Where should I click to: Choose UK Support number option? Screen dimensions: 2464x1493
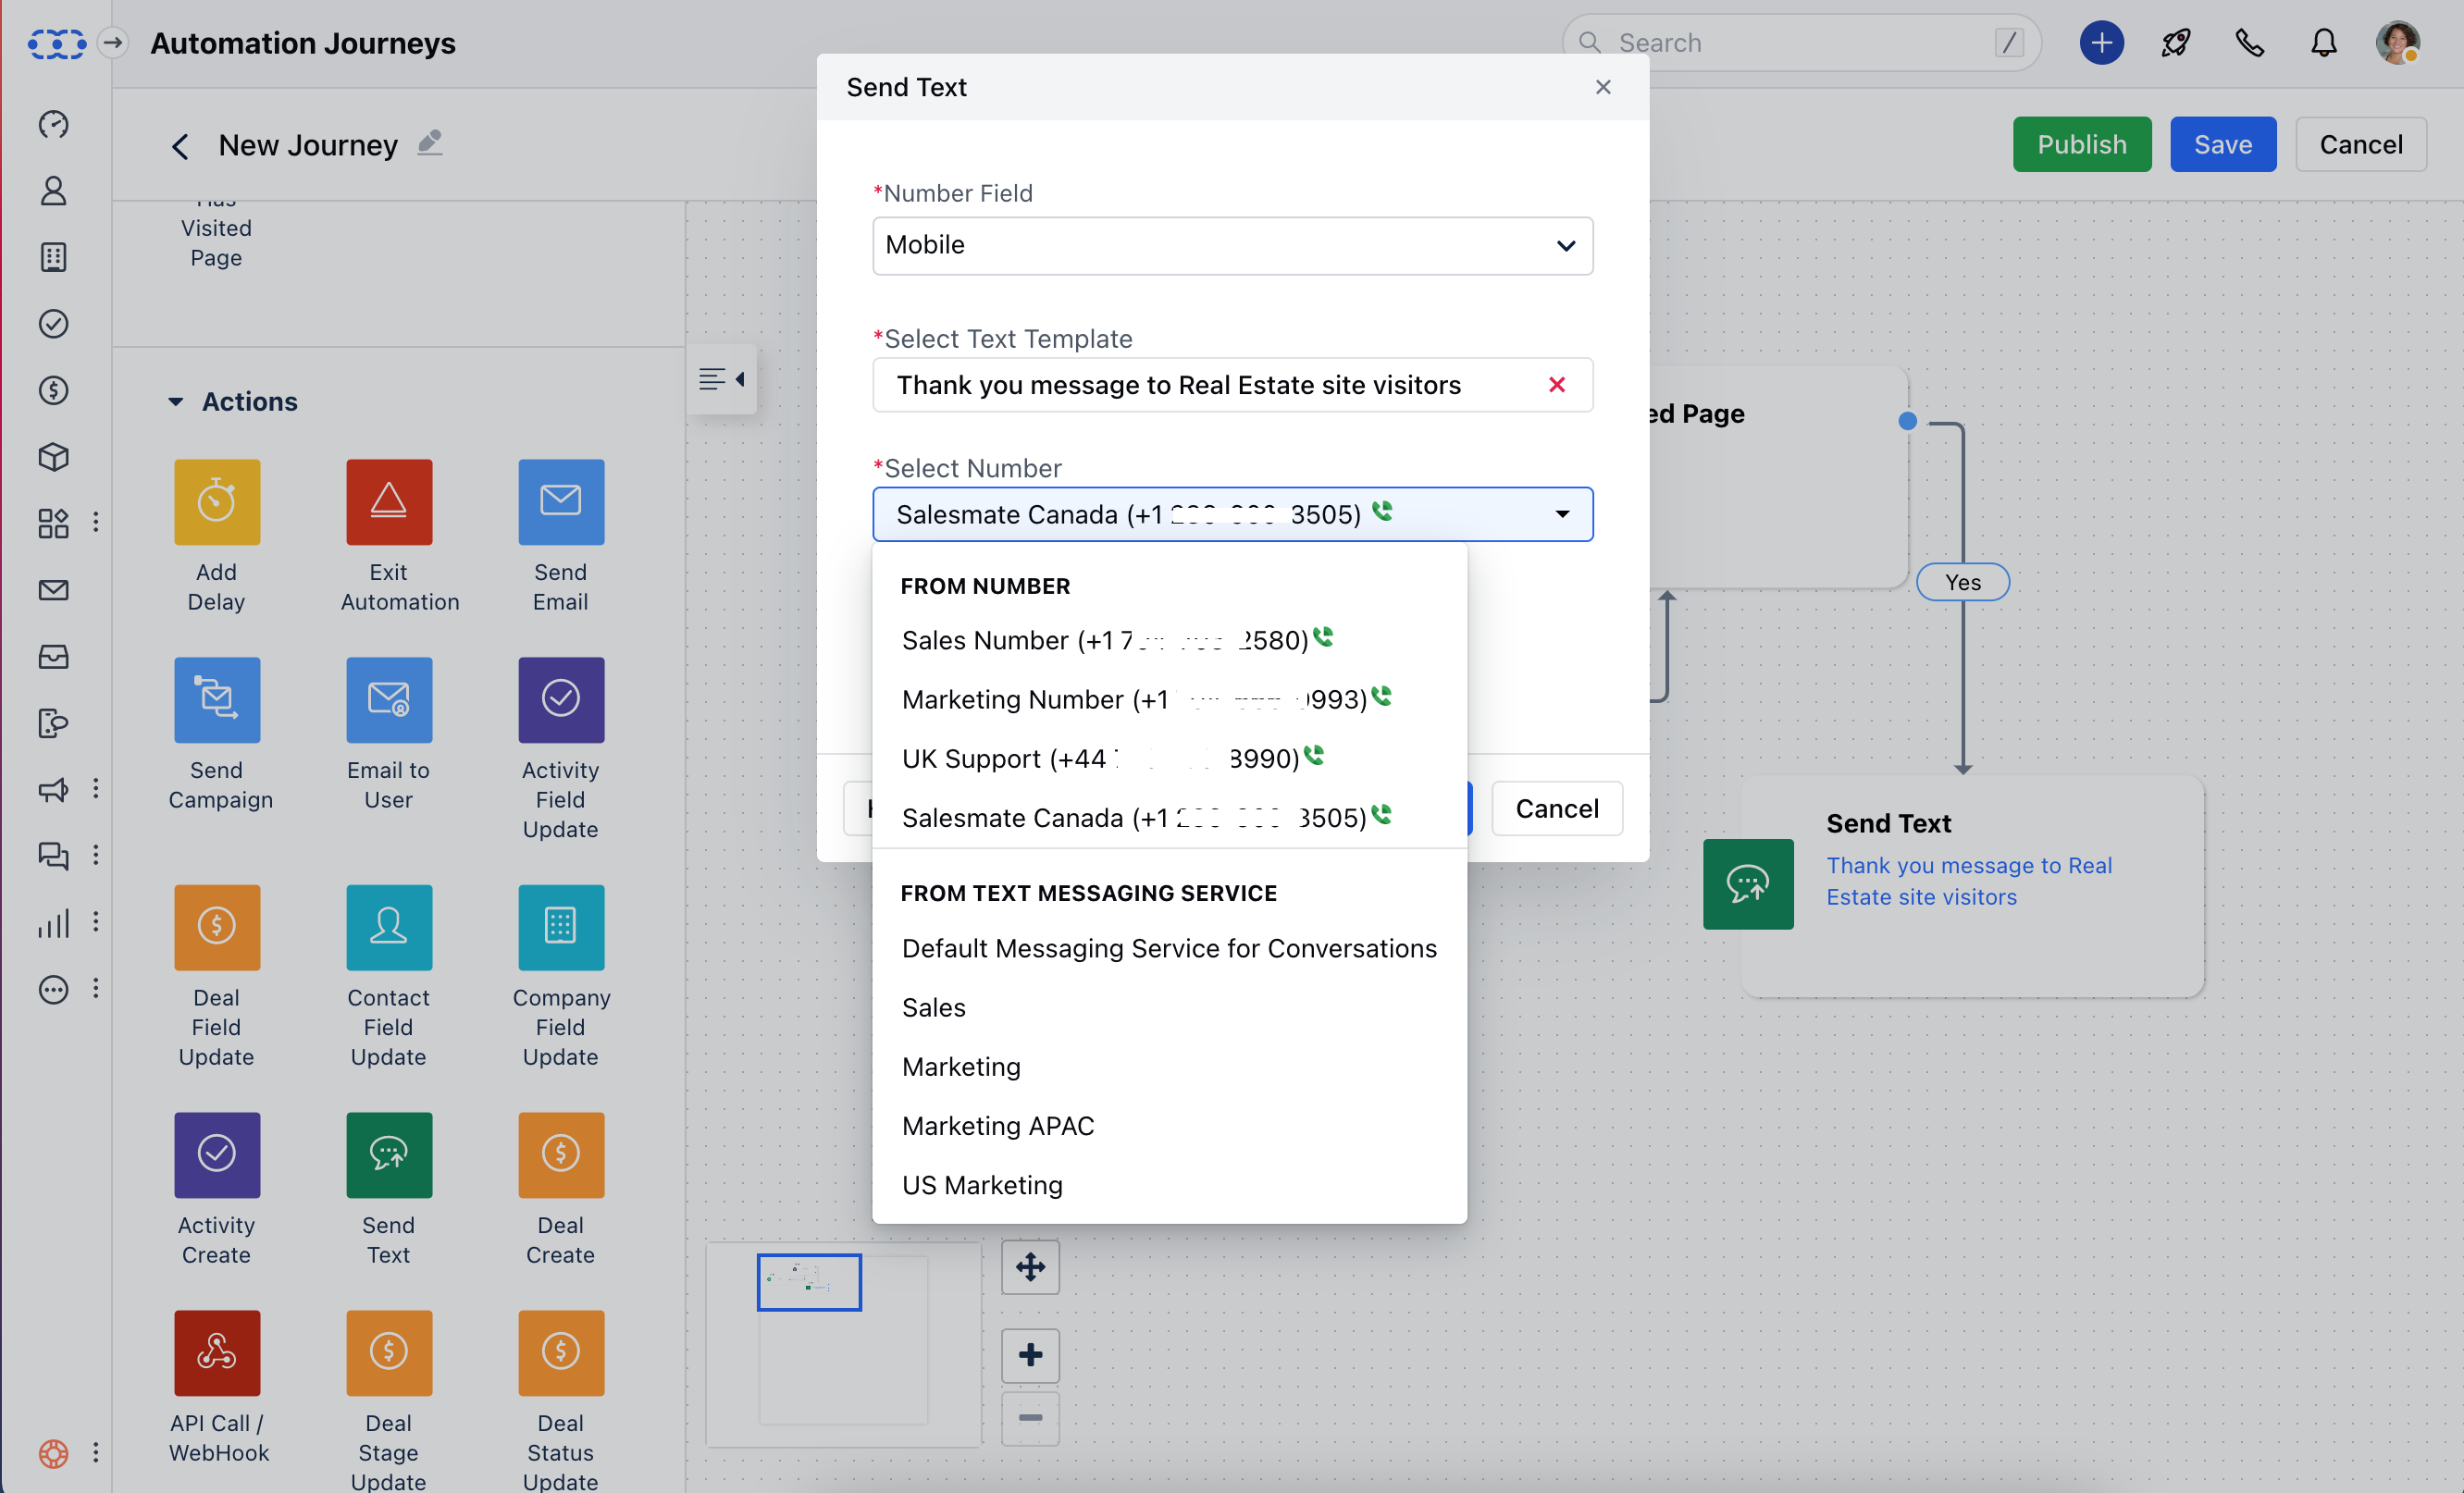pos(1100,759)
